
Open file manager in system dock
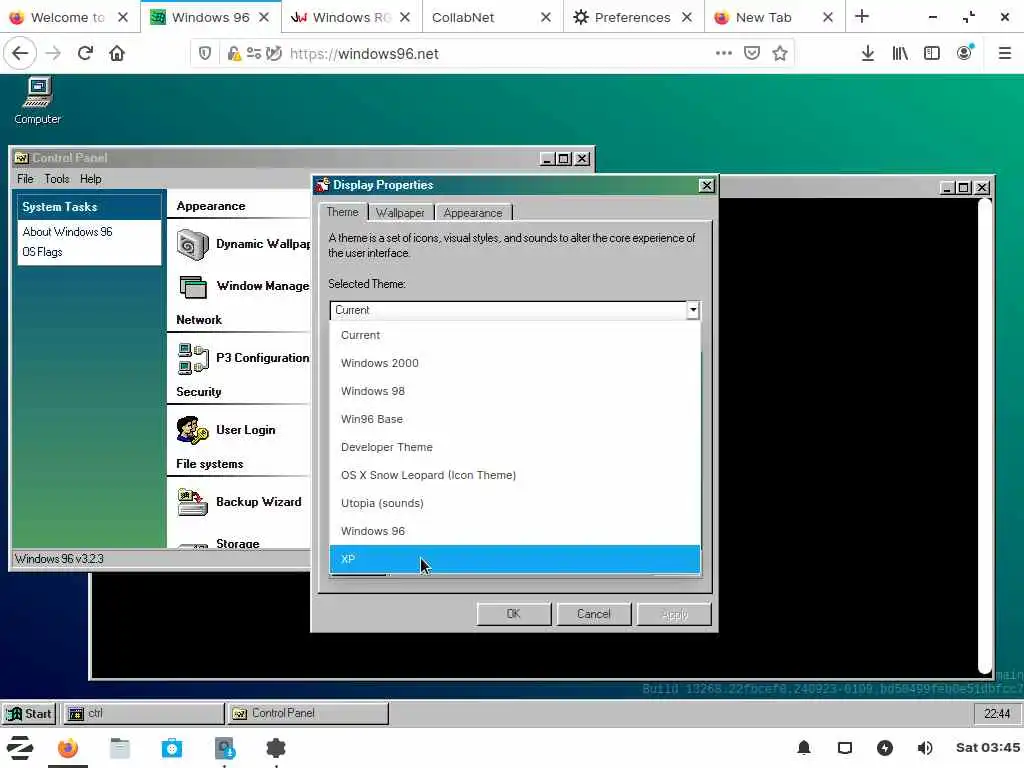click(x=120, y=748)
